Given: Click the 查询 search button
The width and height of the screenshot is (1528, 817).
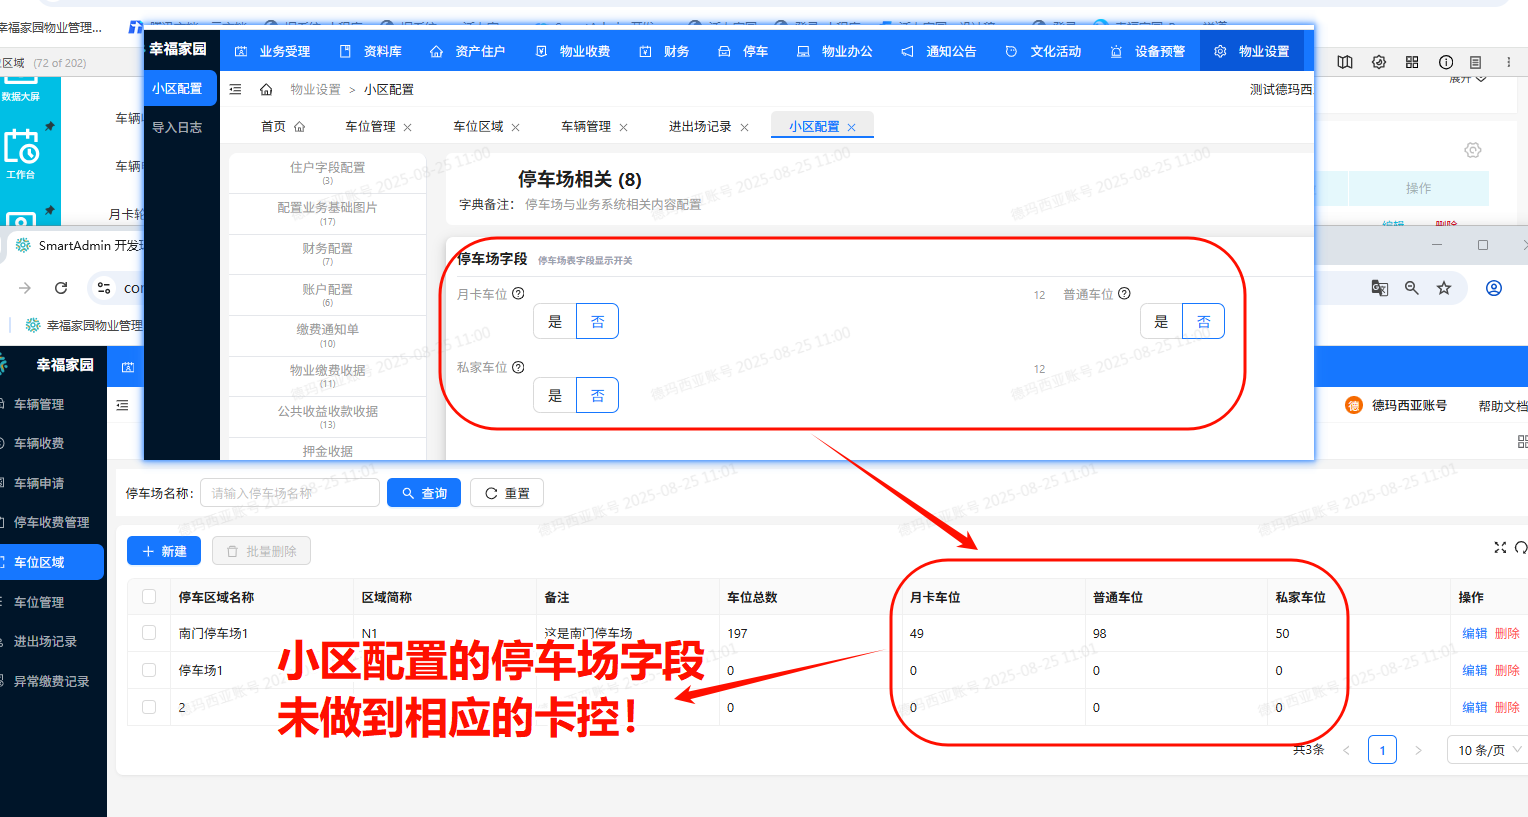Looking at the screenshot, I should coord(423,493).
